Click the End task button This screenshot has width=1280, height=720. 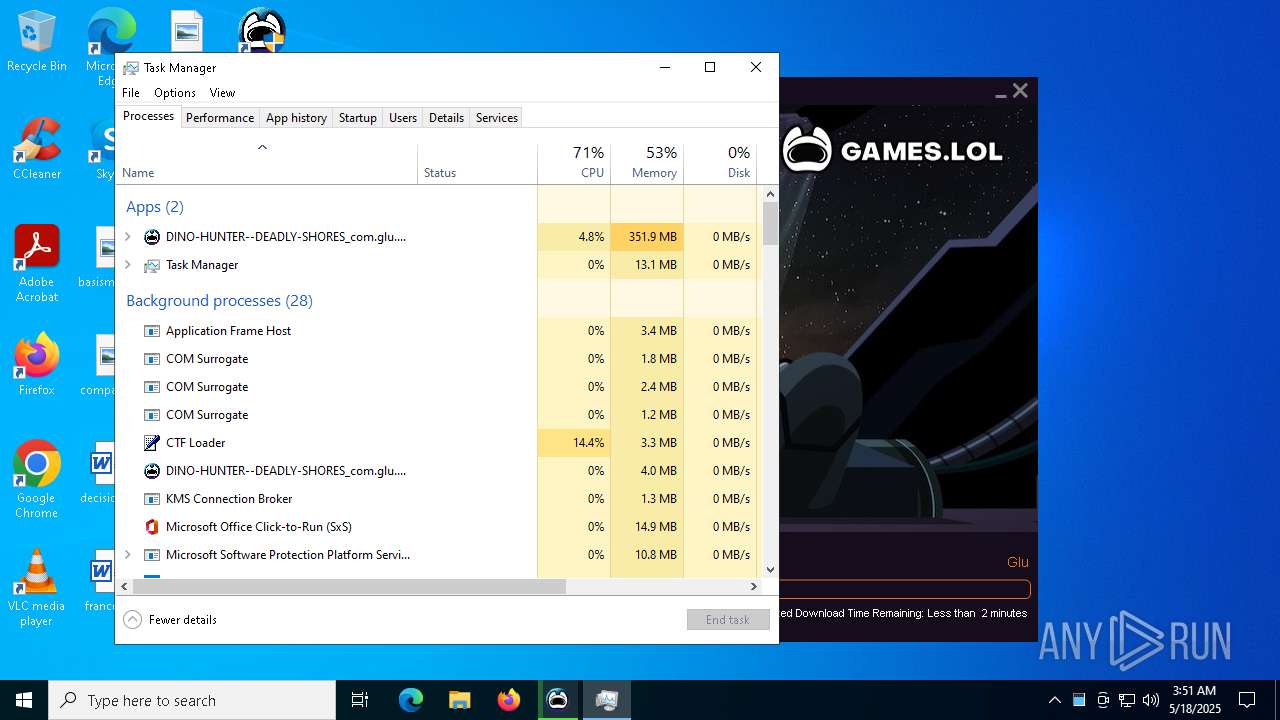click(x=728, y=620)
